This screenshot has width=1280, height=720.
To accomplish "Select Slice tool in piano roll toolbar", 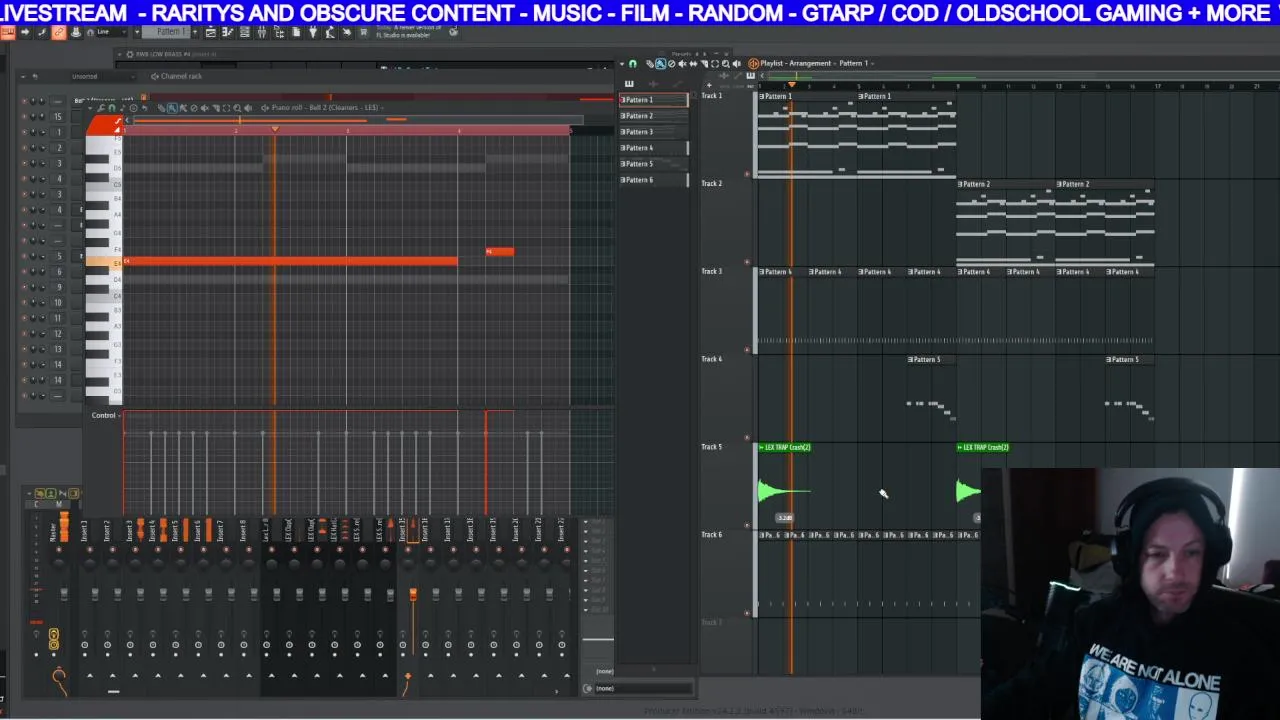I will coord(216,107).
